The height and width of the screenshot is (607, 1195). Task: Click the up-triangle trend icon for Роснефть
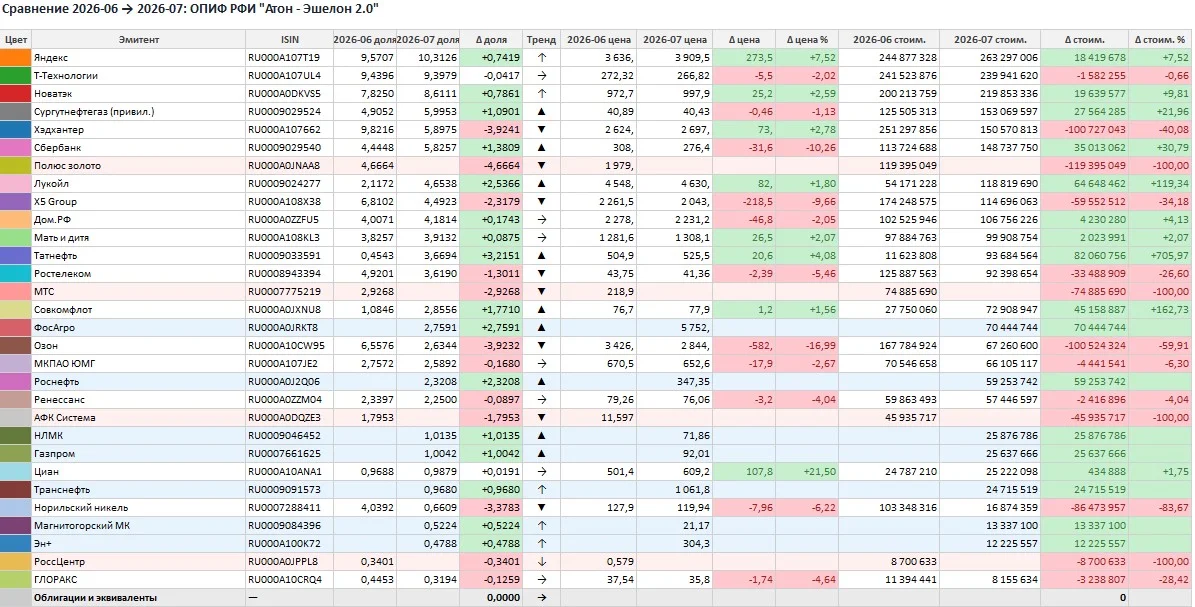pyautogui.click(x=542, y=382)
